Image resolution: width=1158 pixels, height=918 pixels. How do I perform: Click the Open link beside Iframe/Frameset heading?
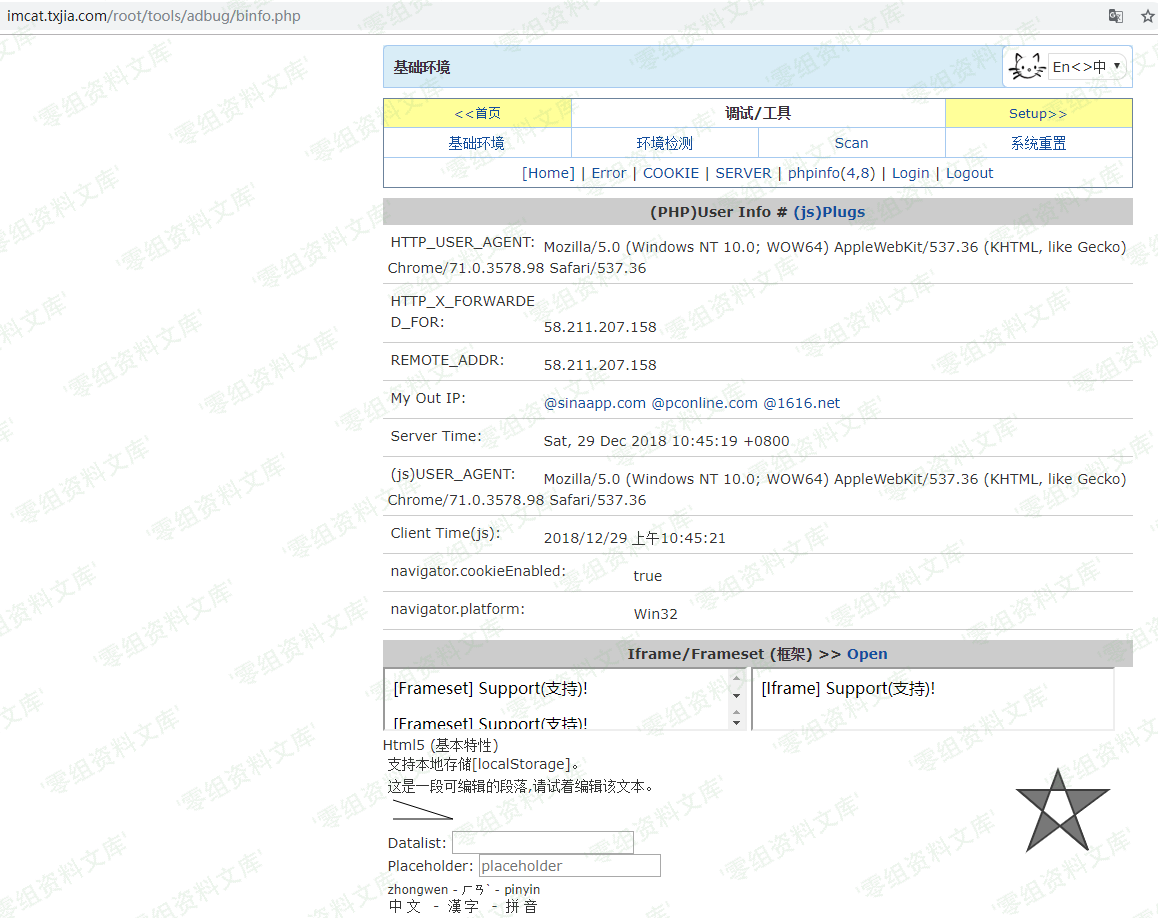coord(867,654)
